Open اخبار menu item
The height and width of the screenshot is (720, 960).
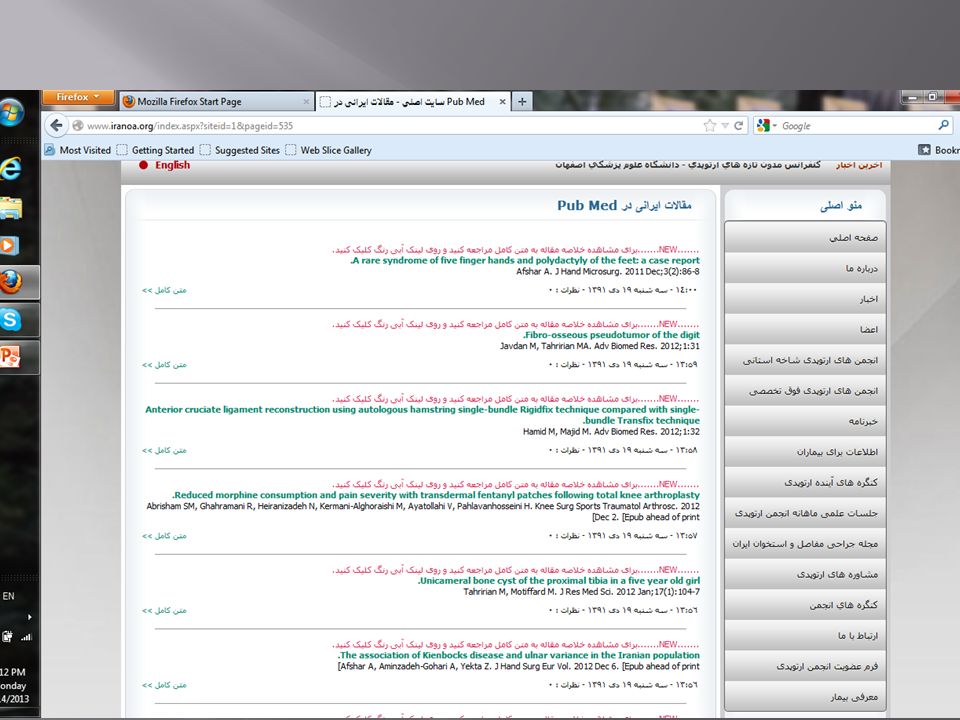click(805, 298)
